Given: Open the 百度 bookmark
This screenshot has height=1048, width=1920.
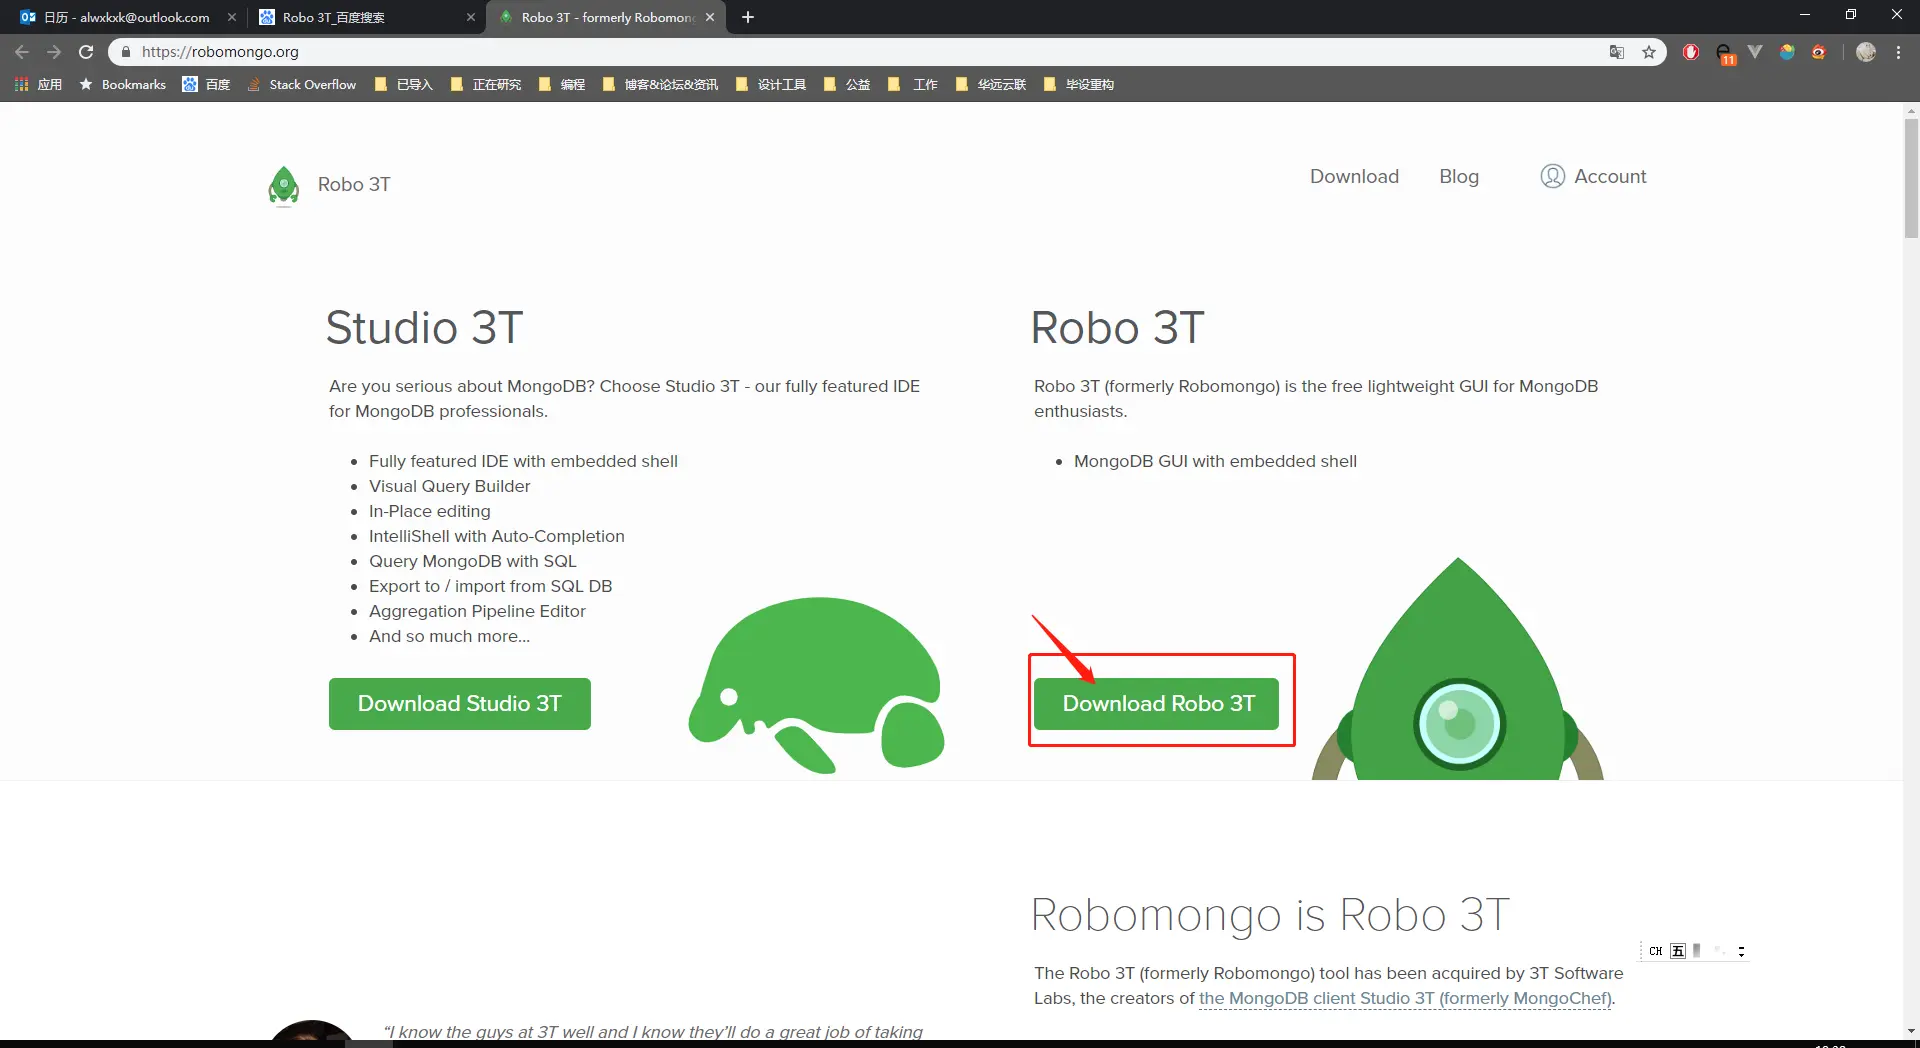Looking at the screenshot, I should point(206,84).
